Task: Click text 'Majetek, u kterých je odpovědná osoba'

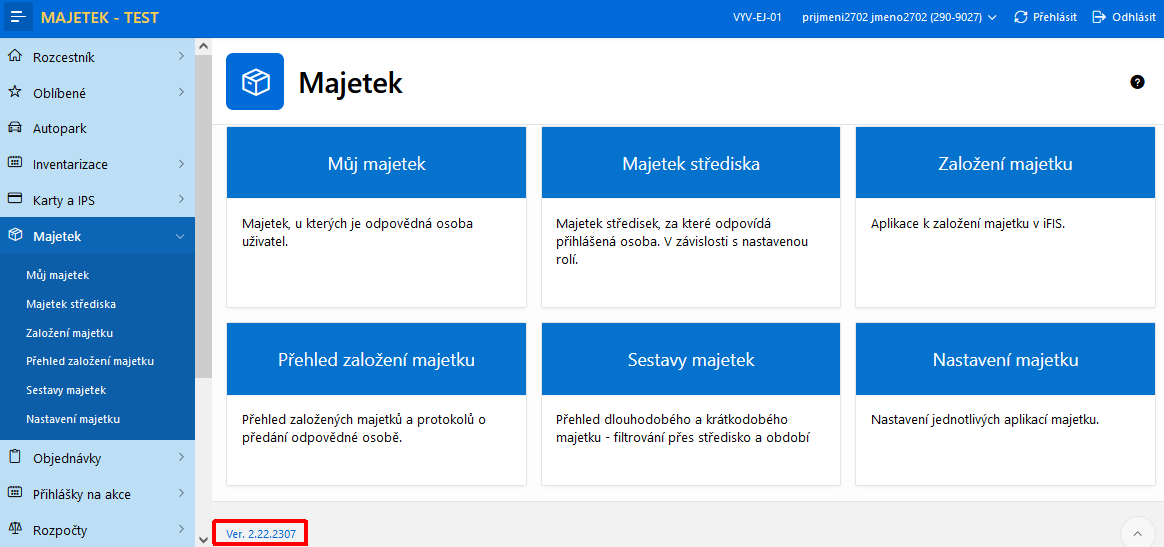Action: (x=358, y=223)
